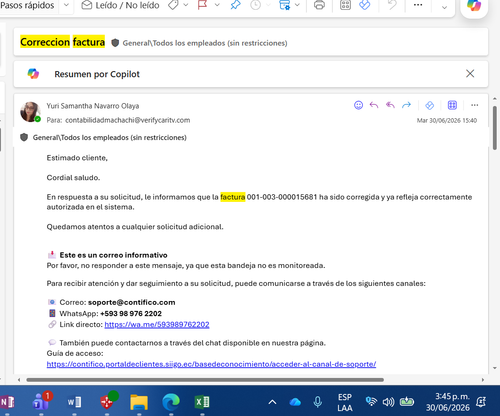Open the Wi-Fi network tray icon
Viewport: 500px width, 416px height.
coord(371,402)
